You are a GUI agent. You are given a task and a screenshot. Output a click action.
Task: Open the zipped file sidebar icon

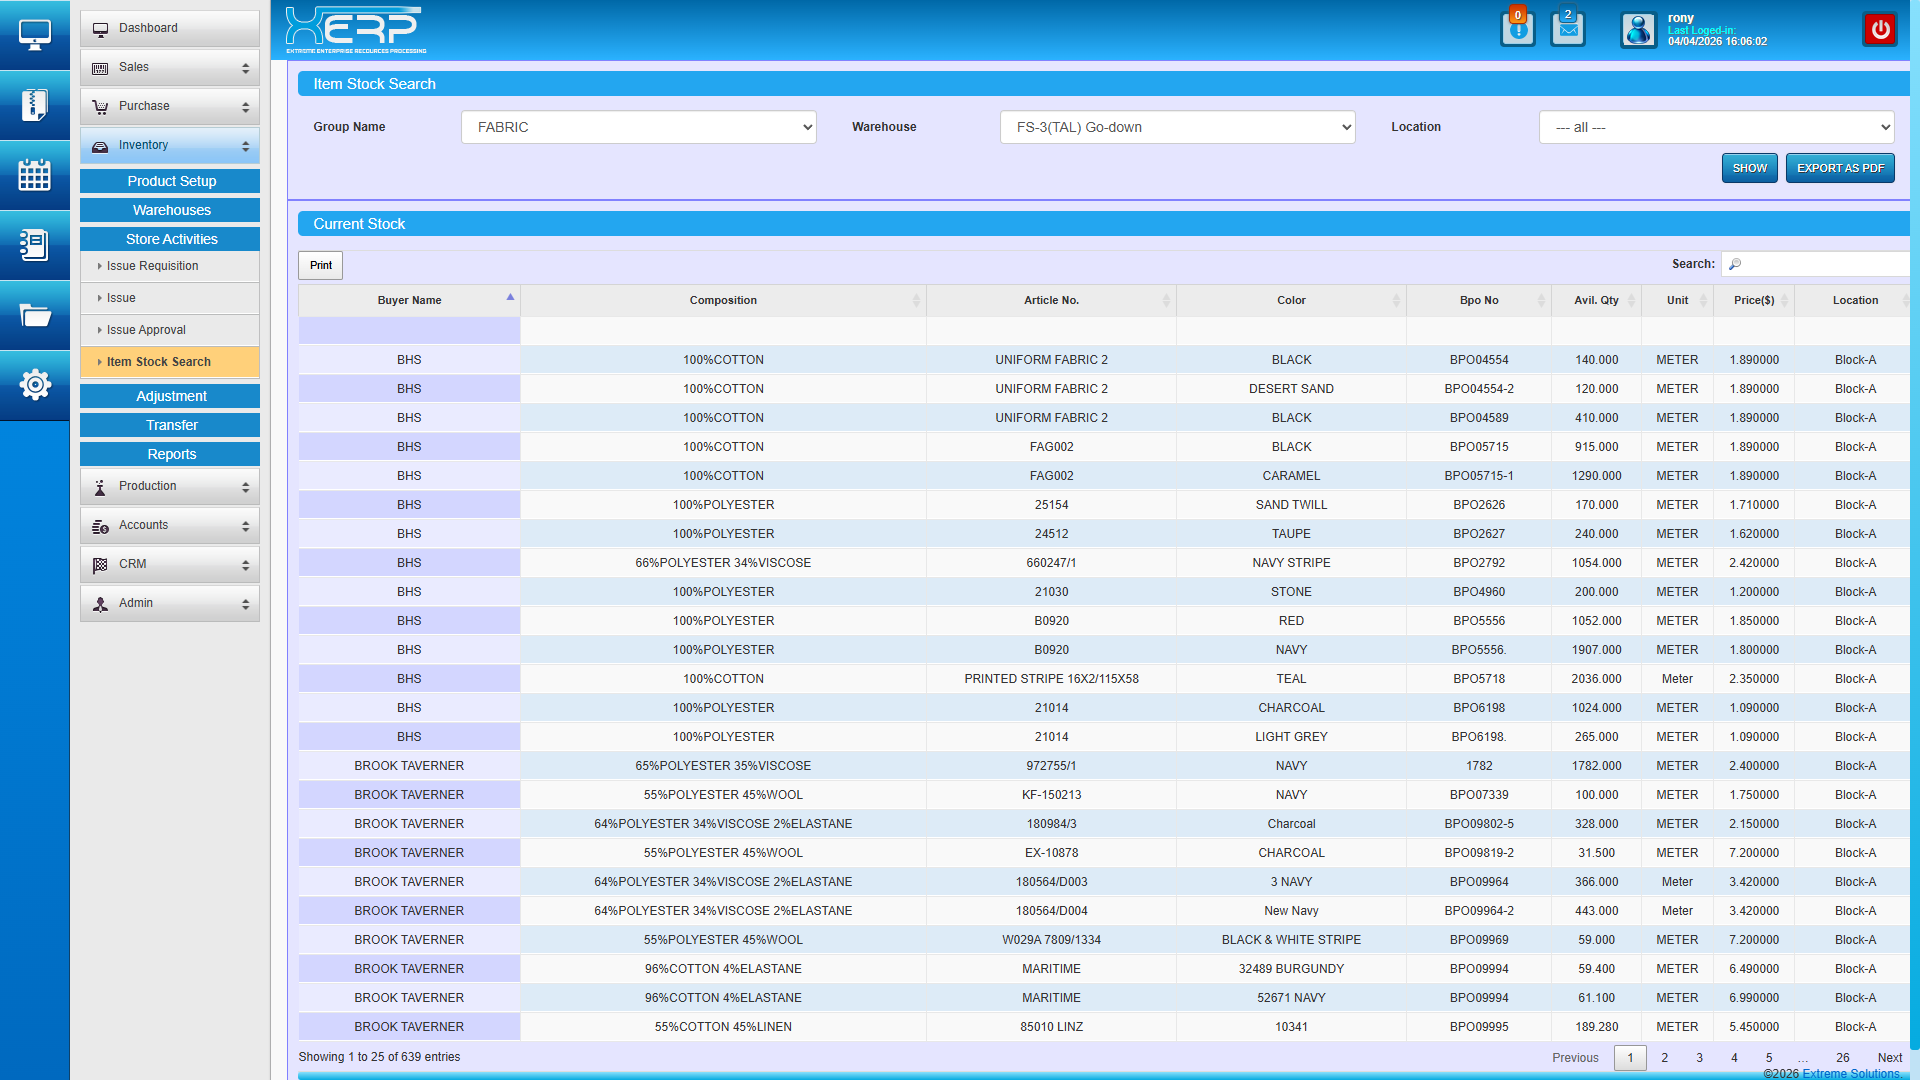click(x=34, y=105)
